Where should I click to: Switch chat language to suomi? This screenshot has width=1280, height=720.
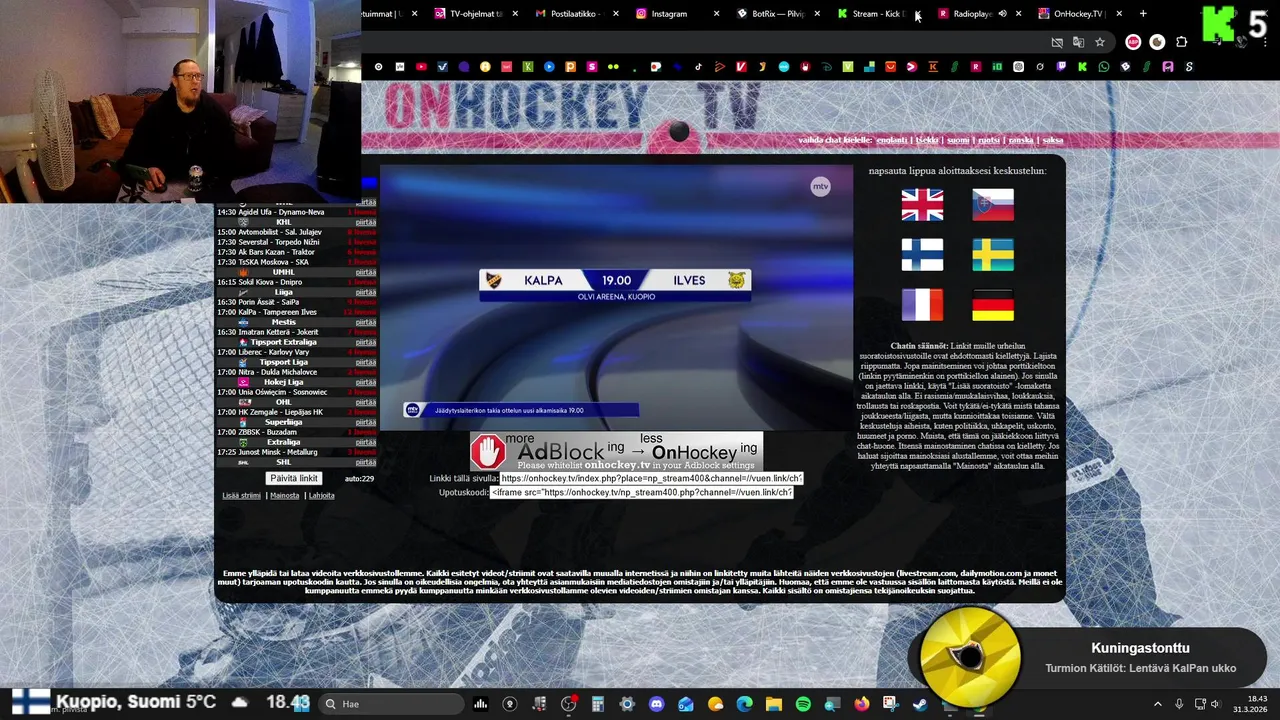click(x=958, y=140)
